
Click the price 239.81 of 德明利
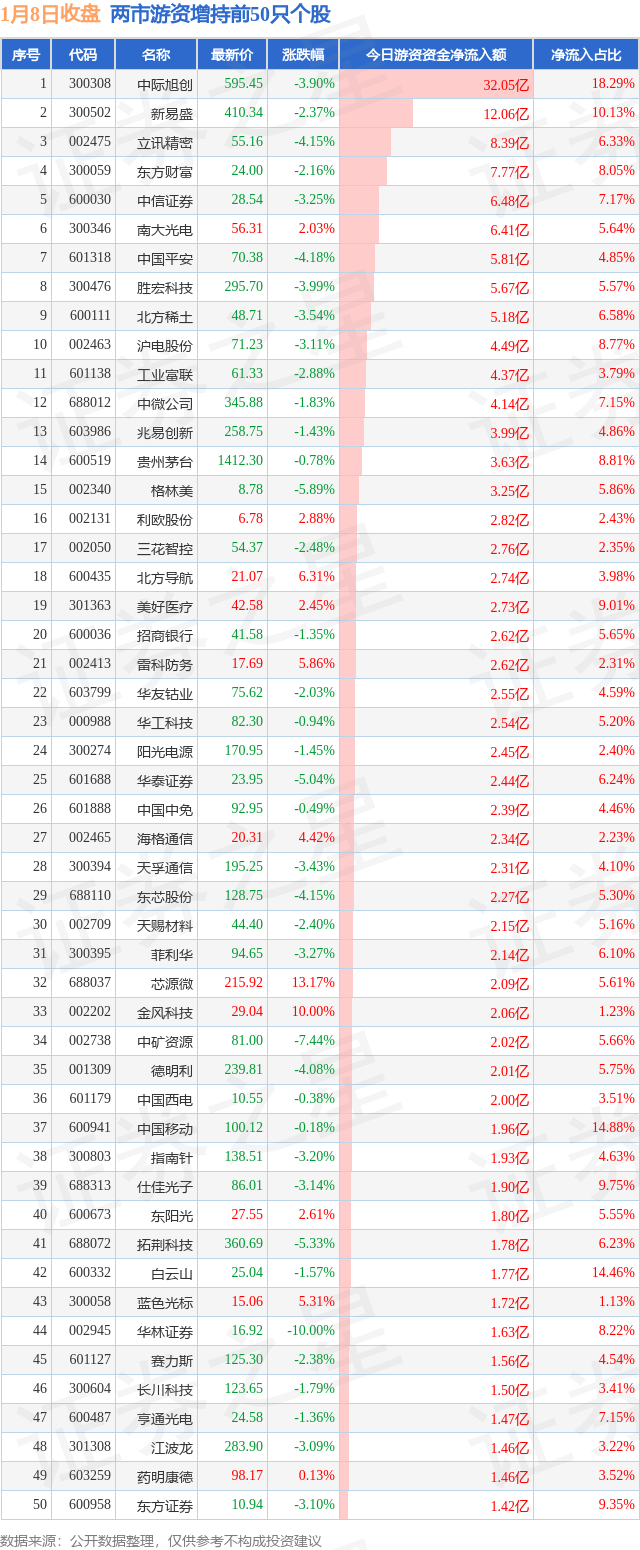coord(244,1070)
